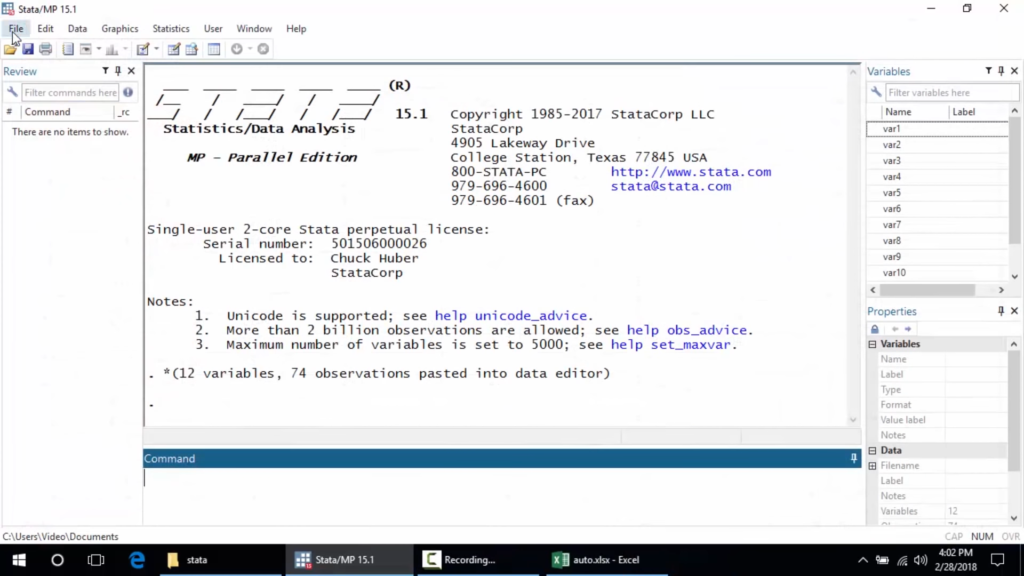
Task: Open the Log toolbar button
Action: pyautogui.click(x=68, y=49)
